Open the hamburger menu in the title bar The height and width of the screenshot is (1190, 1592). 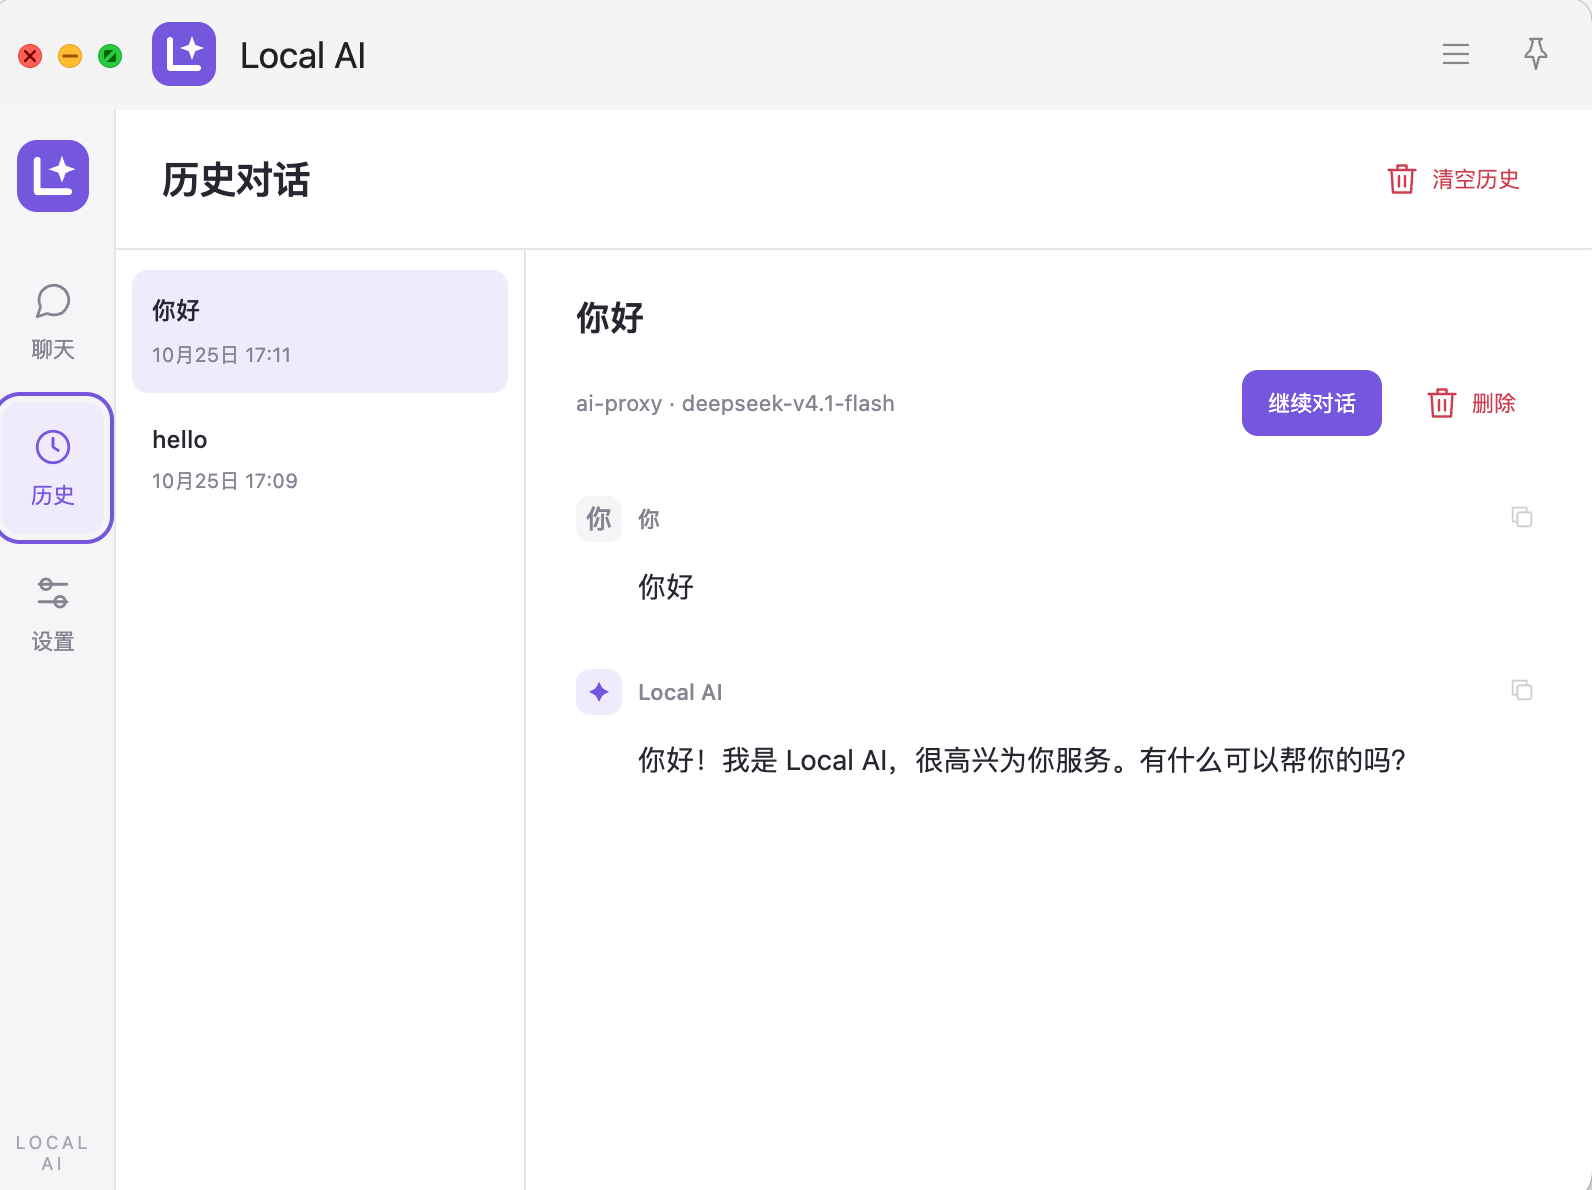(1456, 54)
